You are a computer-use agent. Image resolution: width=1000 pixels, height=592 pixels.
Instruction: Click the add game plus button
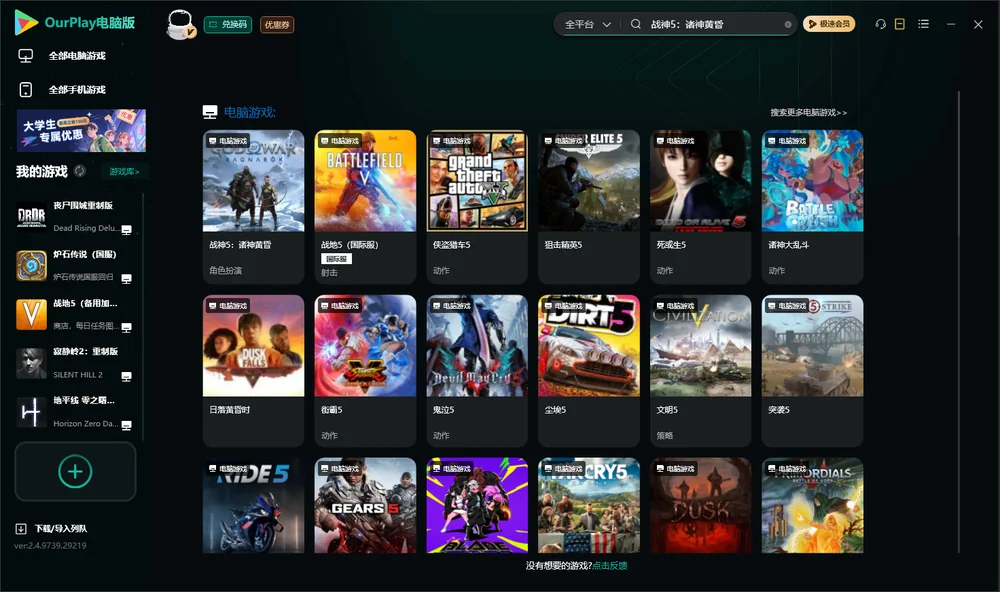pos(75,471)
